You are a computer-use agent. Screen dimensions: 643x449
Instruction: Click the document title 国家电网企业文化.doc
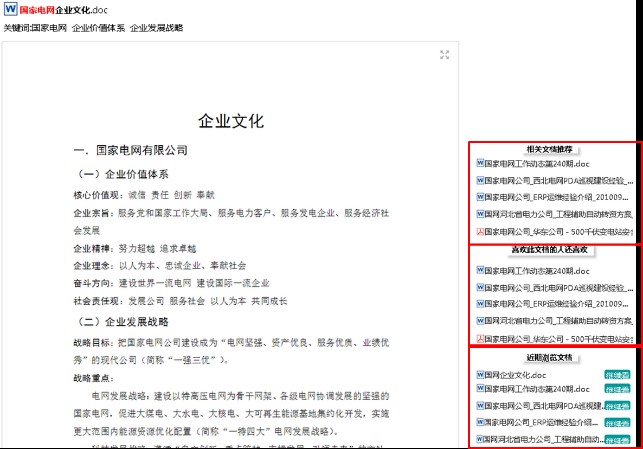click(x=64, y=10)
